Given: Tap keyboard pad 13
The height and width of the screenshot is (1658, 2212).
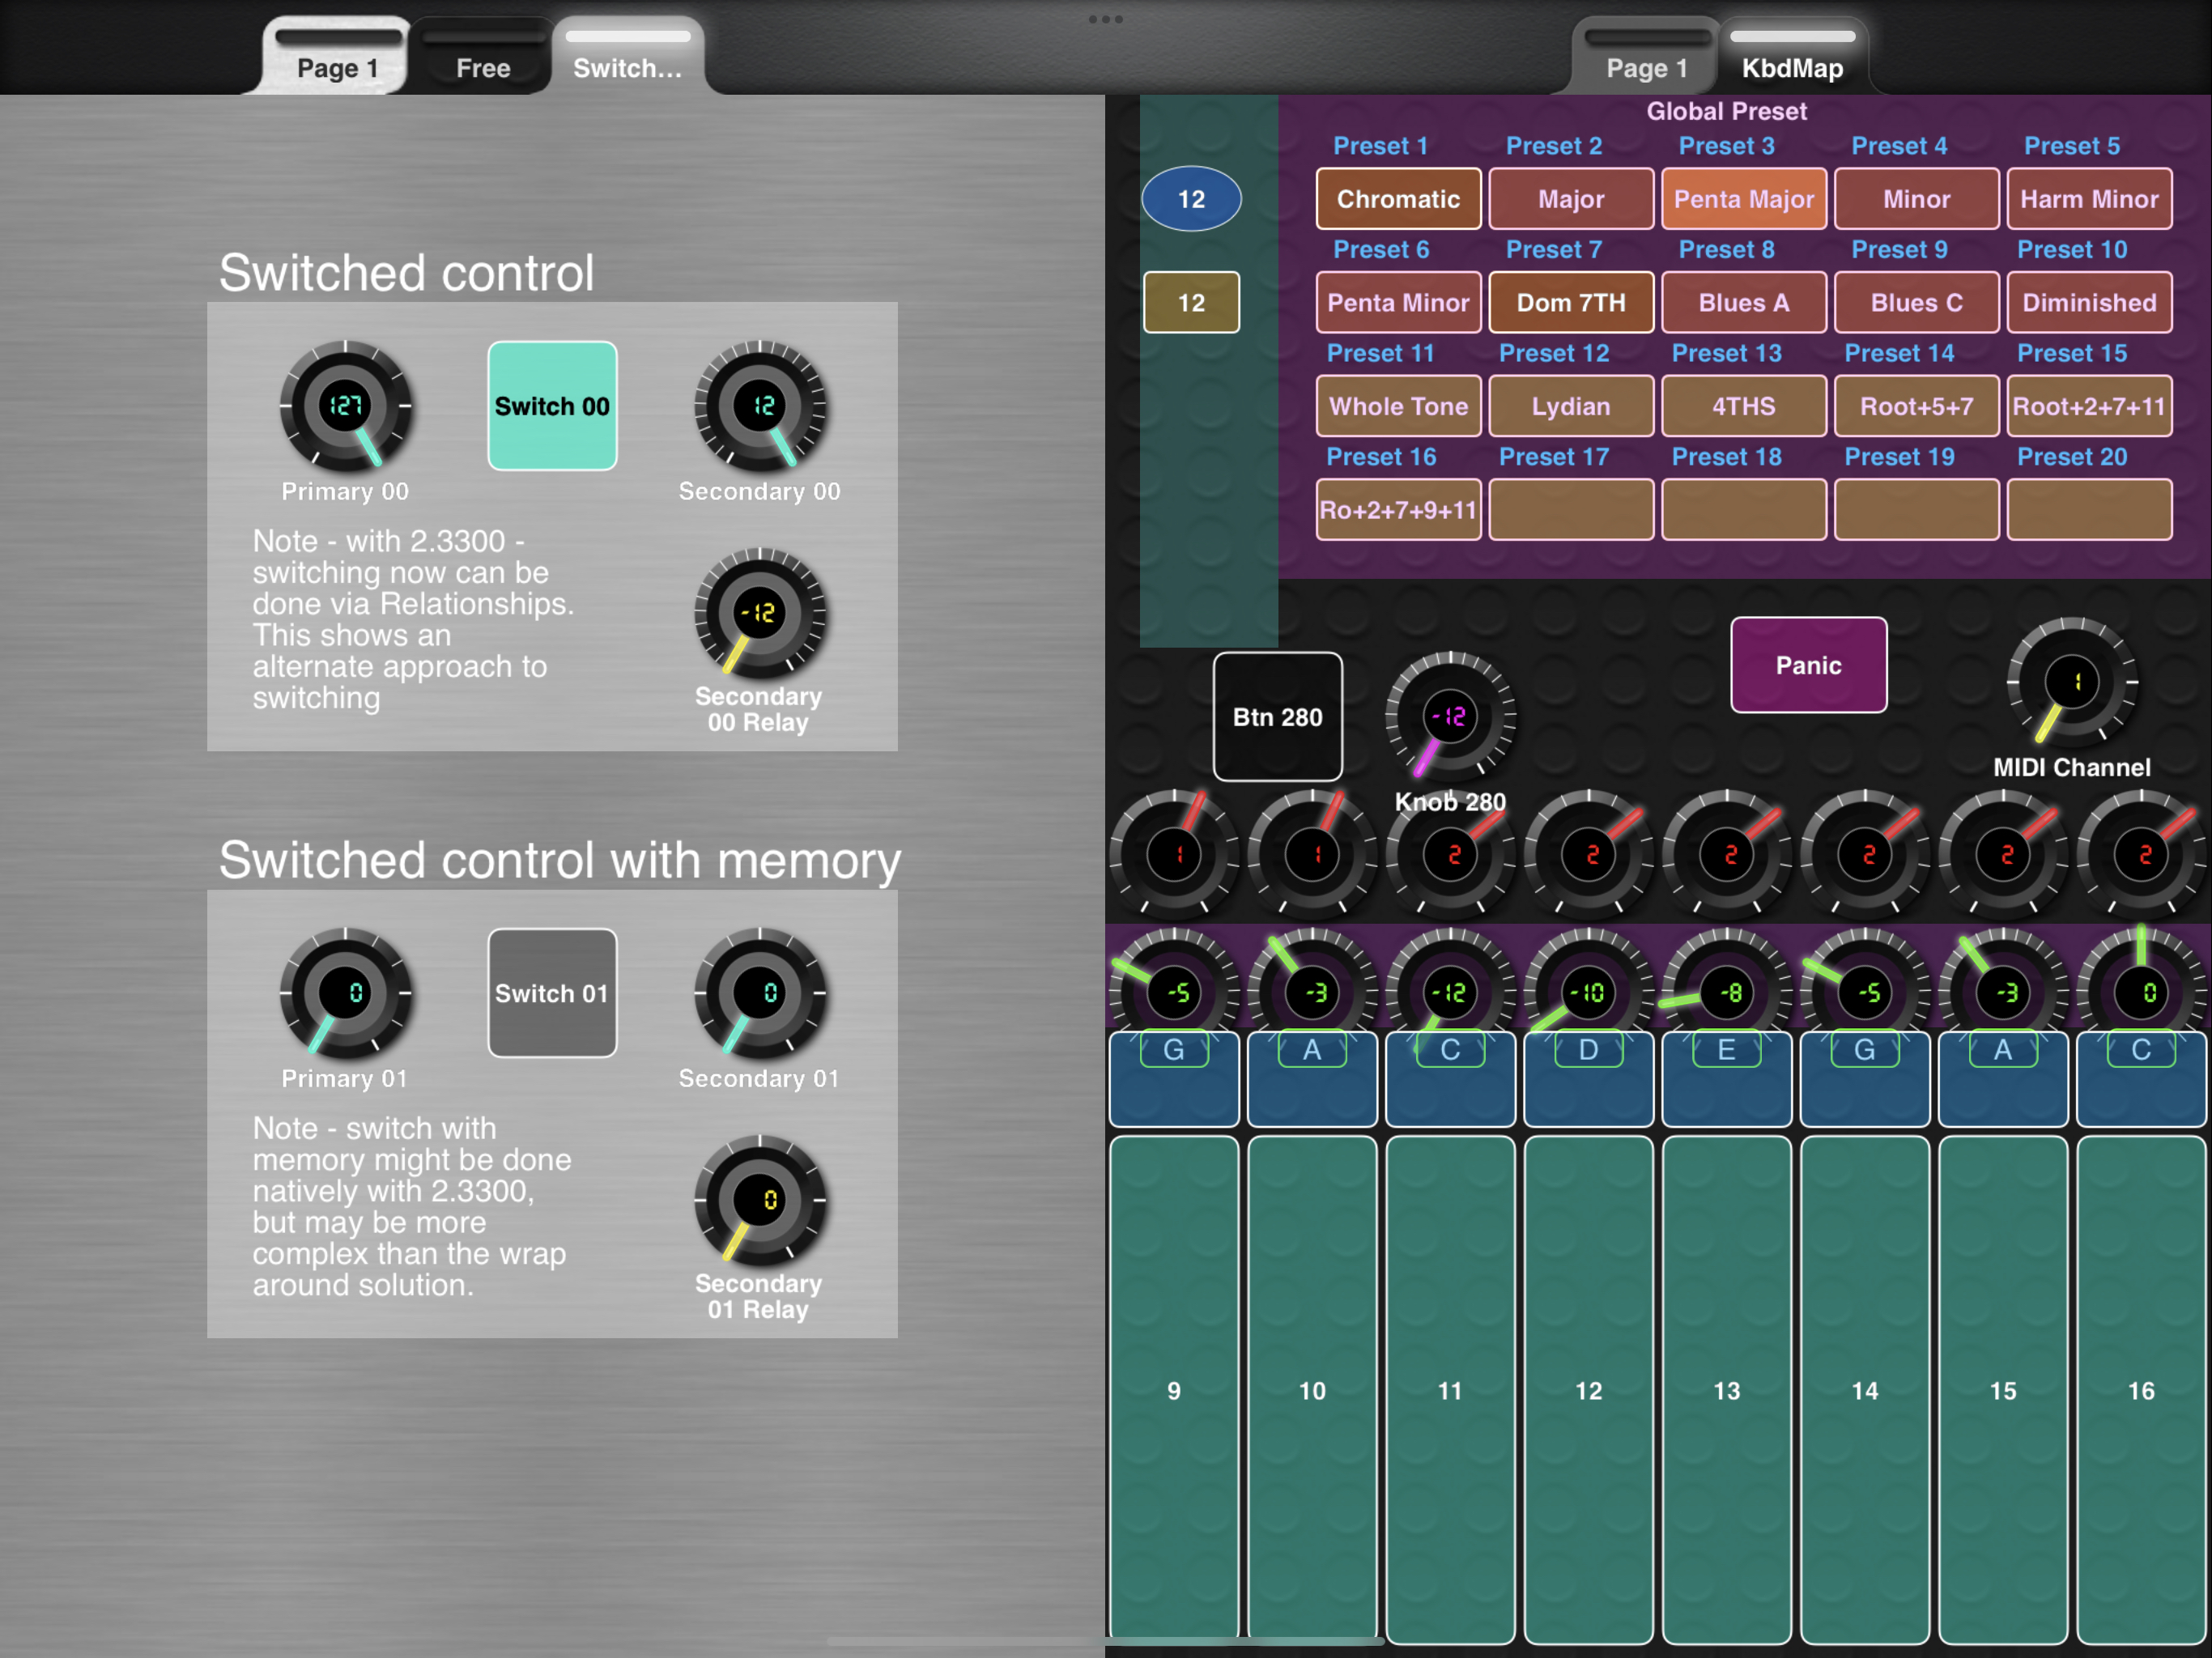Looking at the screenshot, I should coord(1727,1390).
